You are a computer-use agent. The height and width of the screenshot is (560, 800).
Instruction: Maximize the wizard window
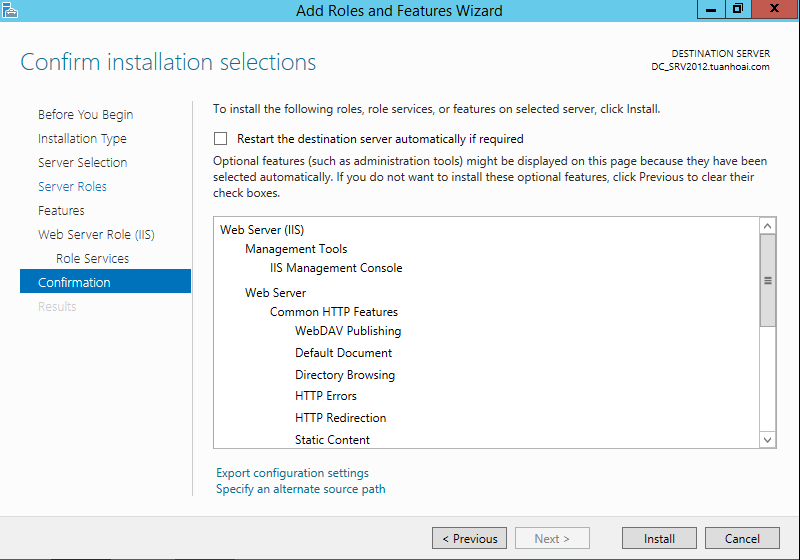click(738, 9)
